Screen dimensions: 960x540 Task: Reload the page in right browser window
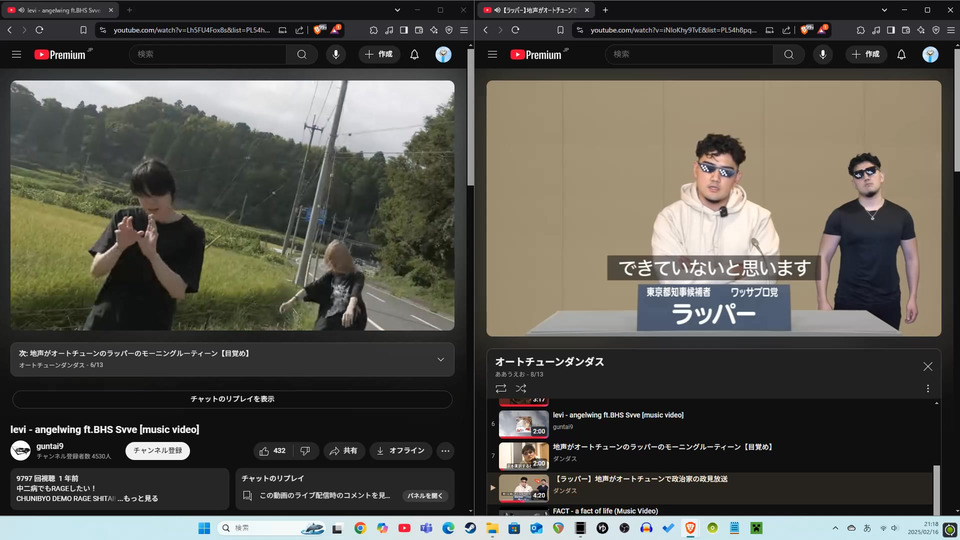pyautogui.click(x=516, y=29)
